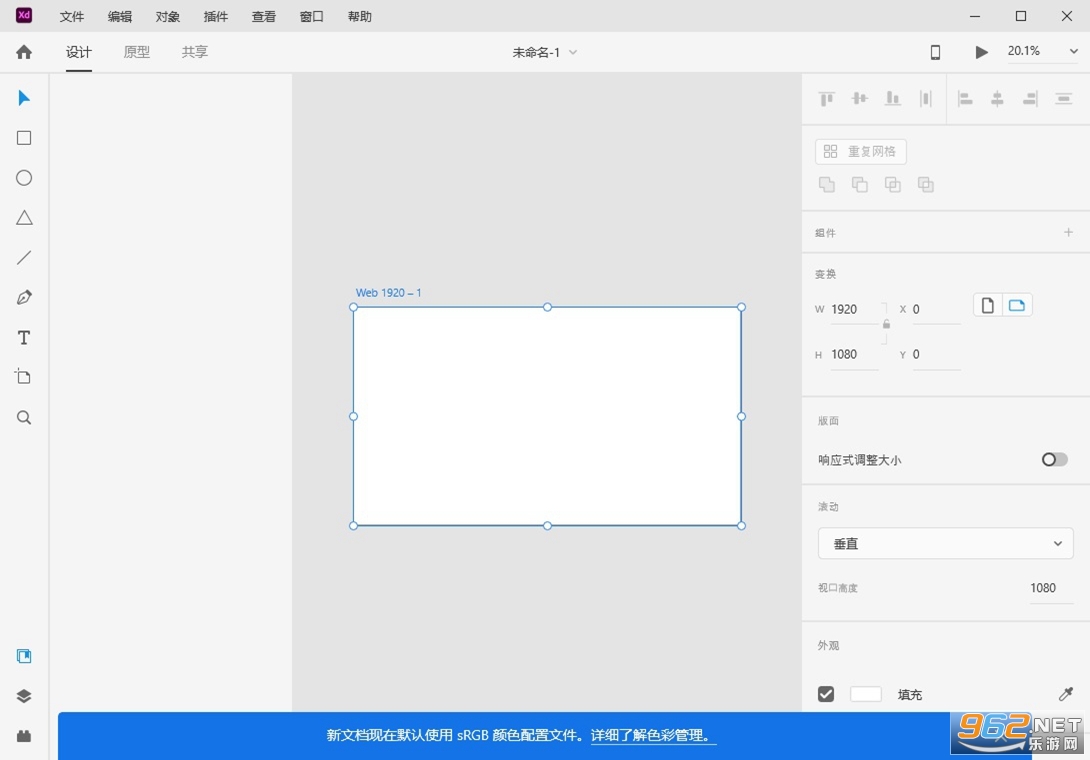This screenshot has width=1090, height=760.
Task: Open the 帮助 menu
Action: click(x=359, y=17)
